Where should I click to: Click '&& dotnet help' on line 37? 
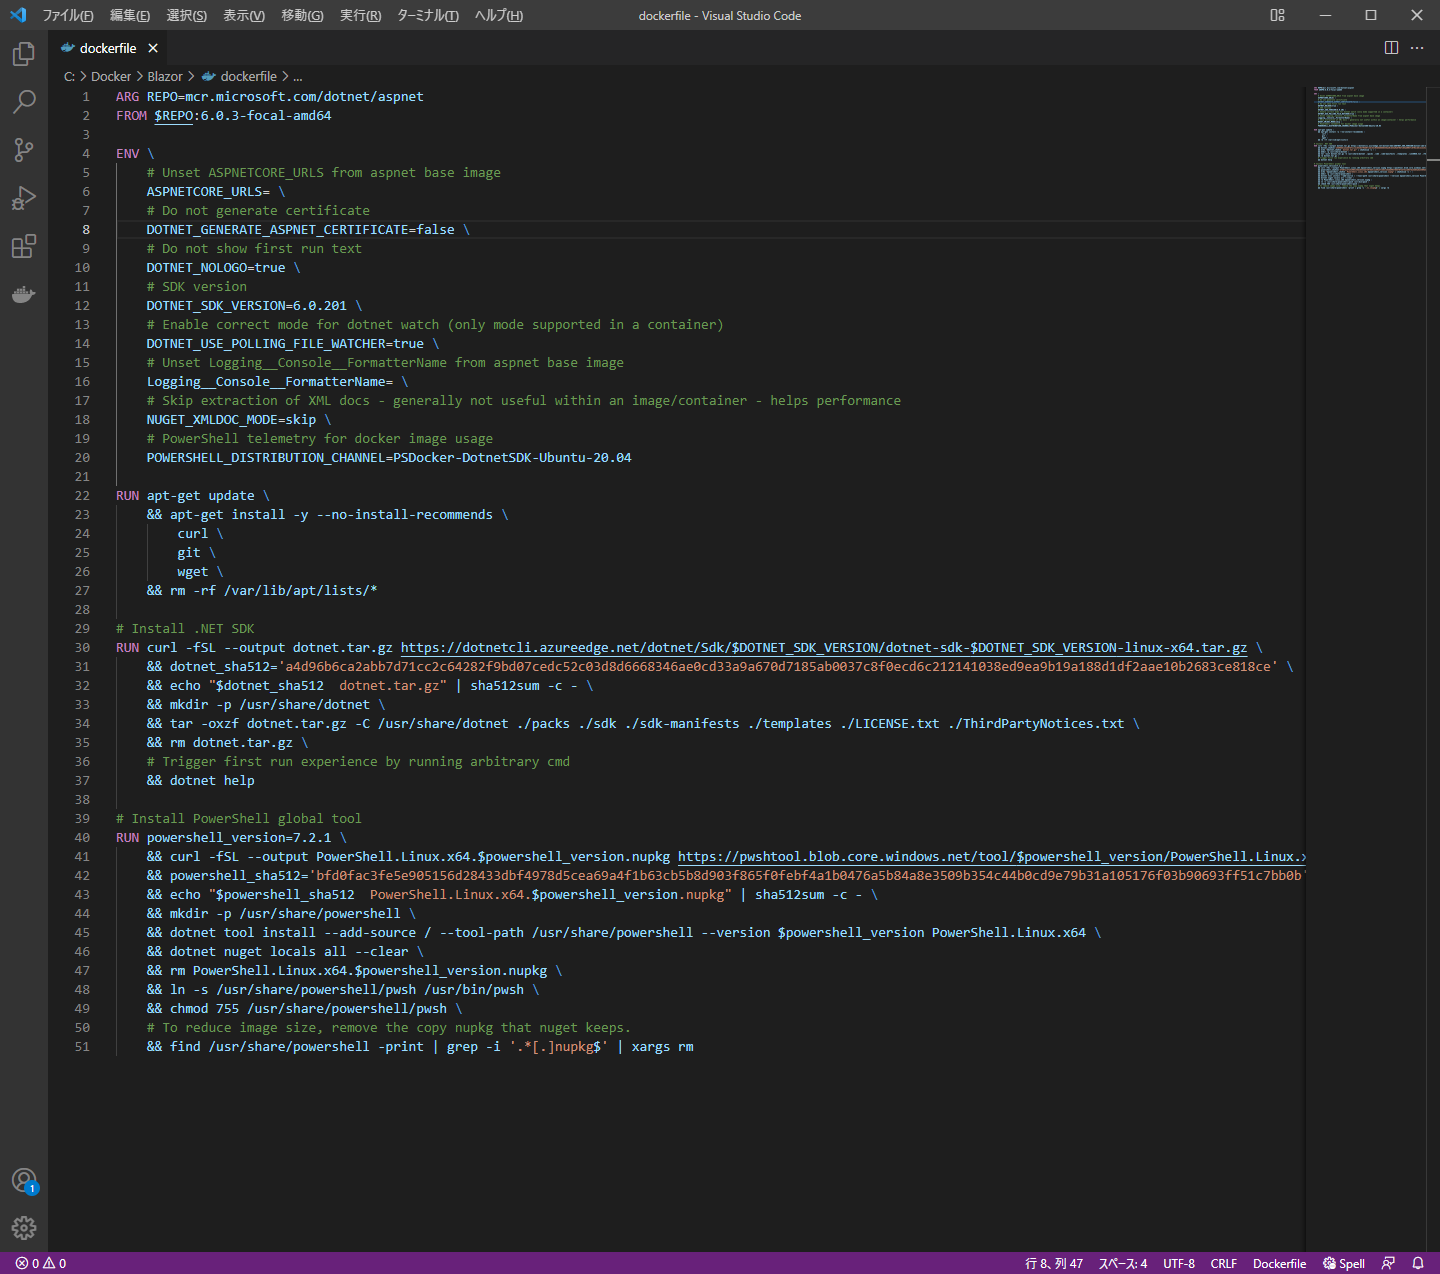click(x=201, y=781)
